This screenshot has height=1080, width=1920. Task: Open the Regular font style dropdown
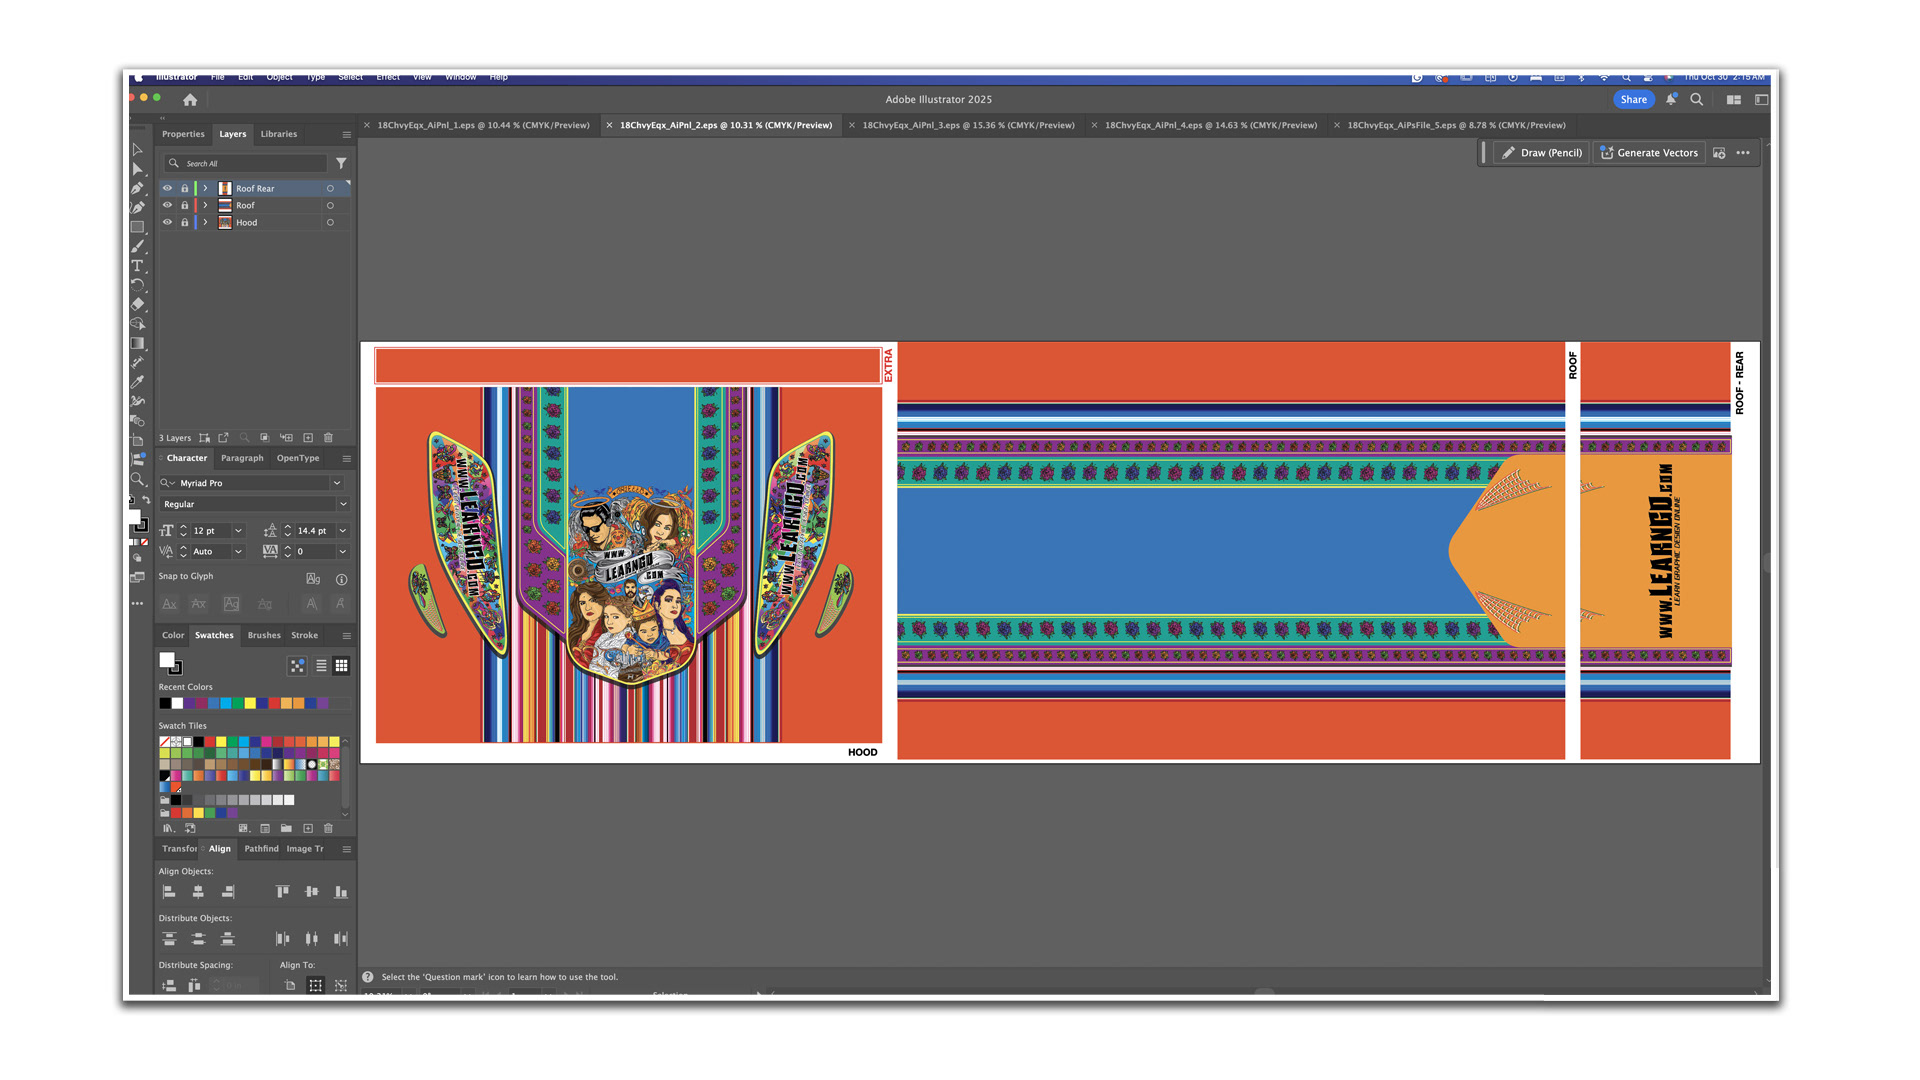(343, 504)
